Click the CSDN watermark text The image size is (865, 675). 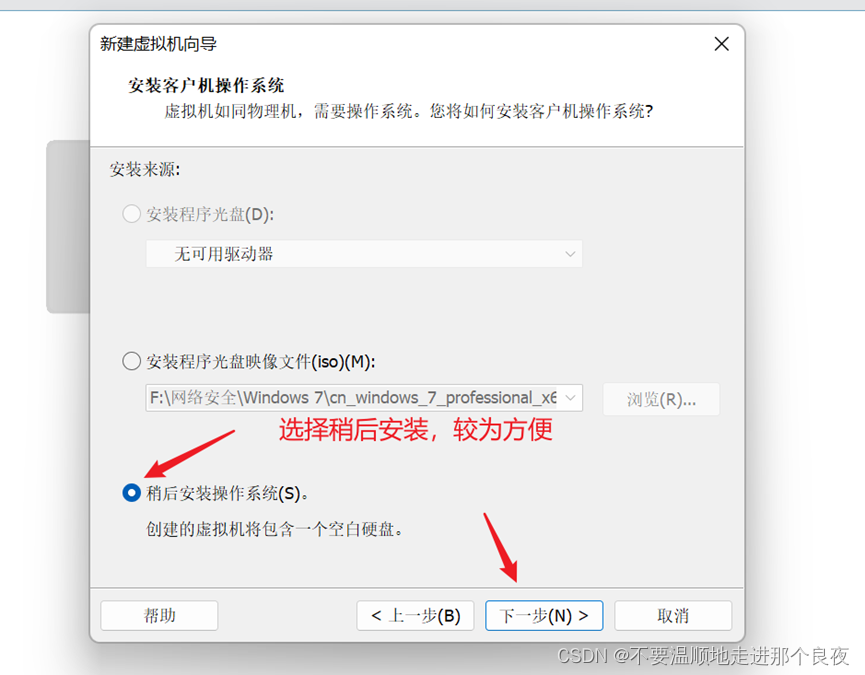pyautogui.click(x=703, y=656)
